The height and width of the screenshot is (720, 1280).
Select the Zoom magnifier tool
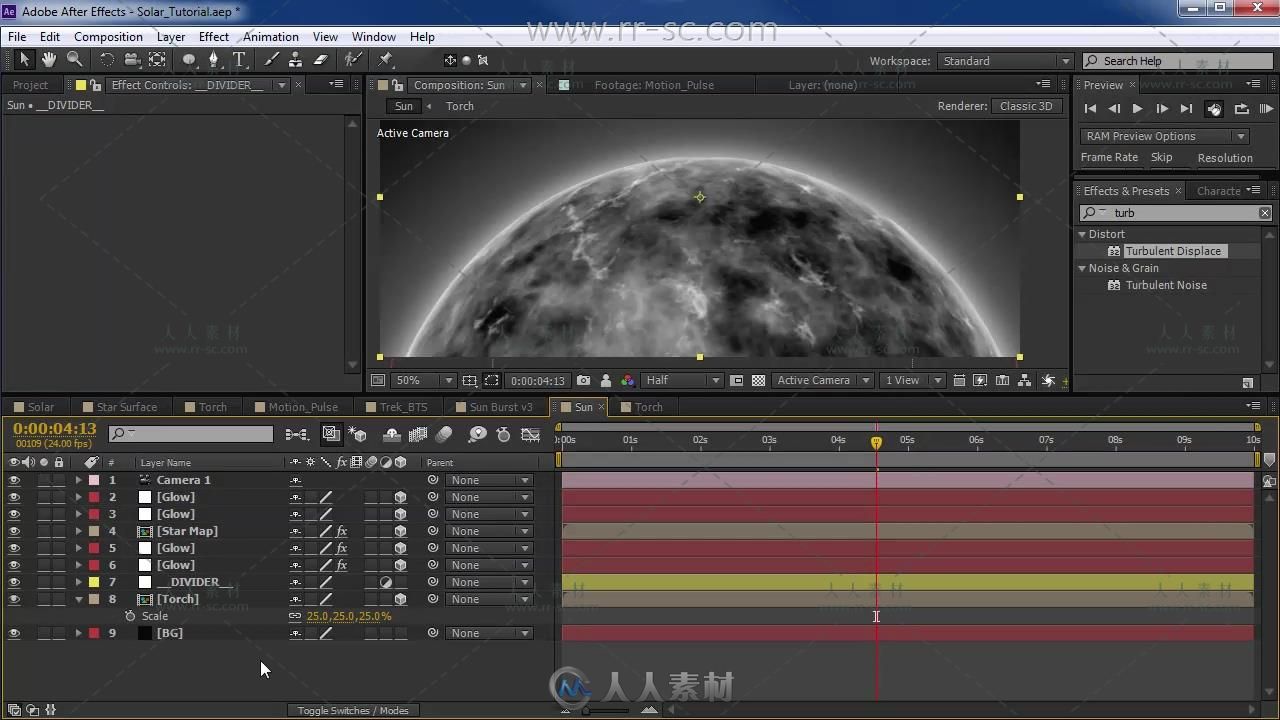[74, 60]
